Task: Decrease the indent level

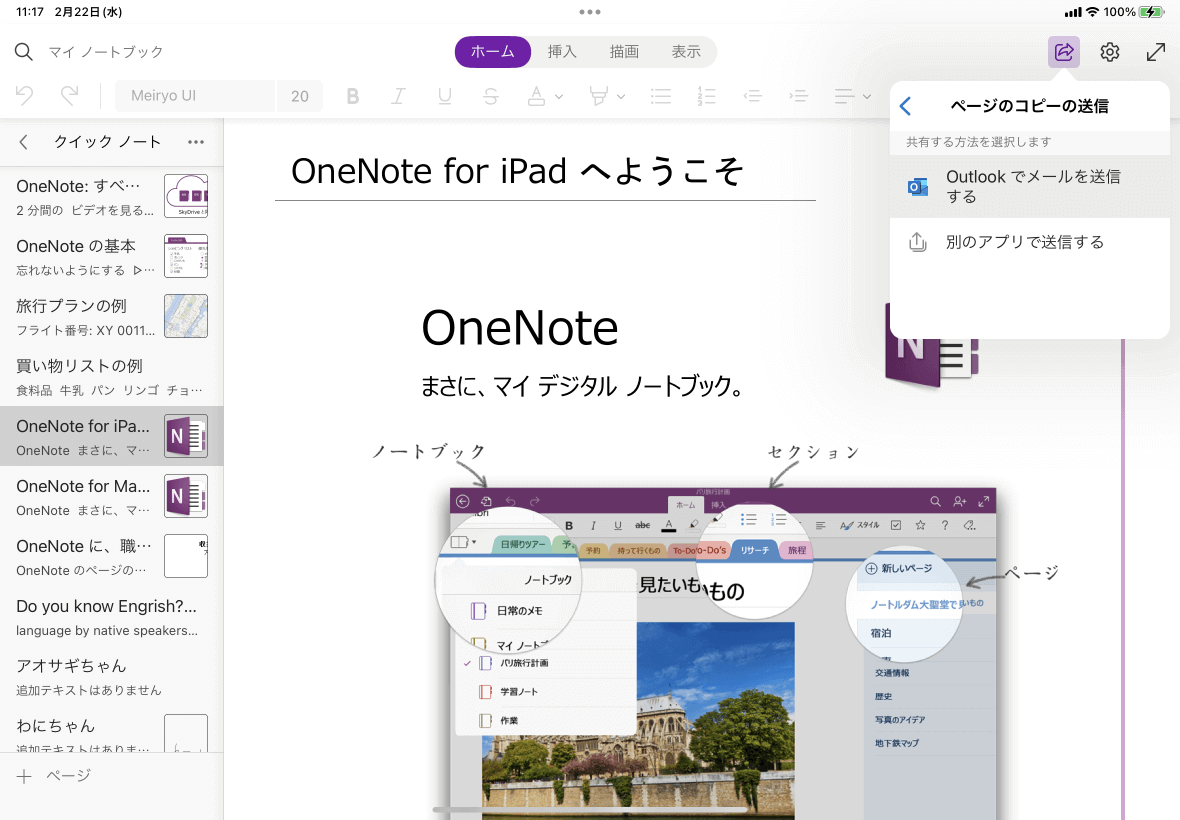Action: click(753, 96)
